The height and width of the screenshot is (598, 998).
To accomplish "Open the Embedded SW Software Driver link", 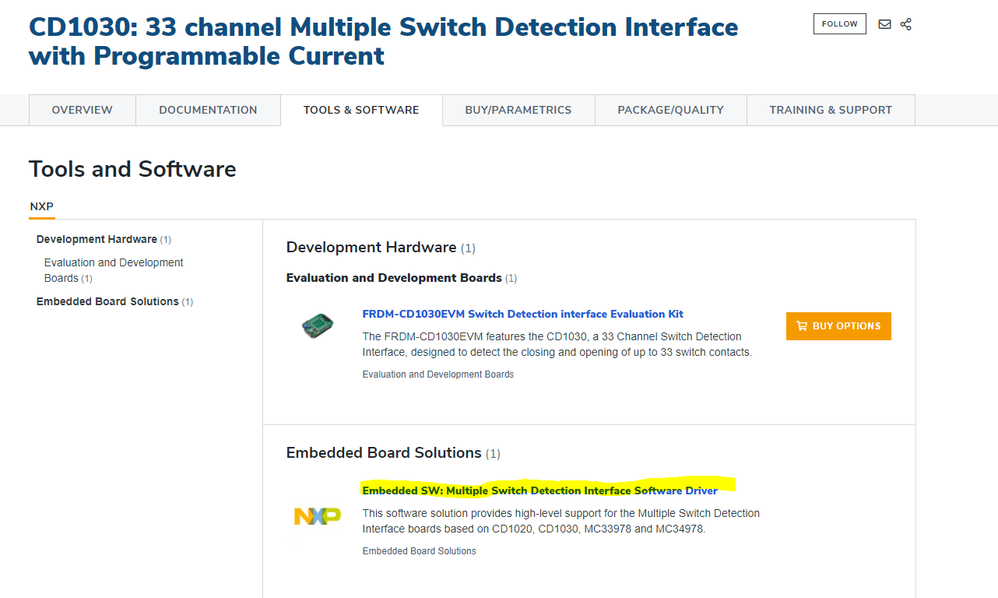I will (x=540, y=490).
